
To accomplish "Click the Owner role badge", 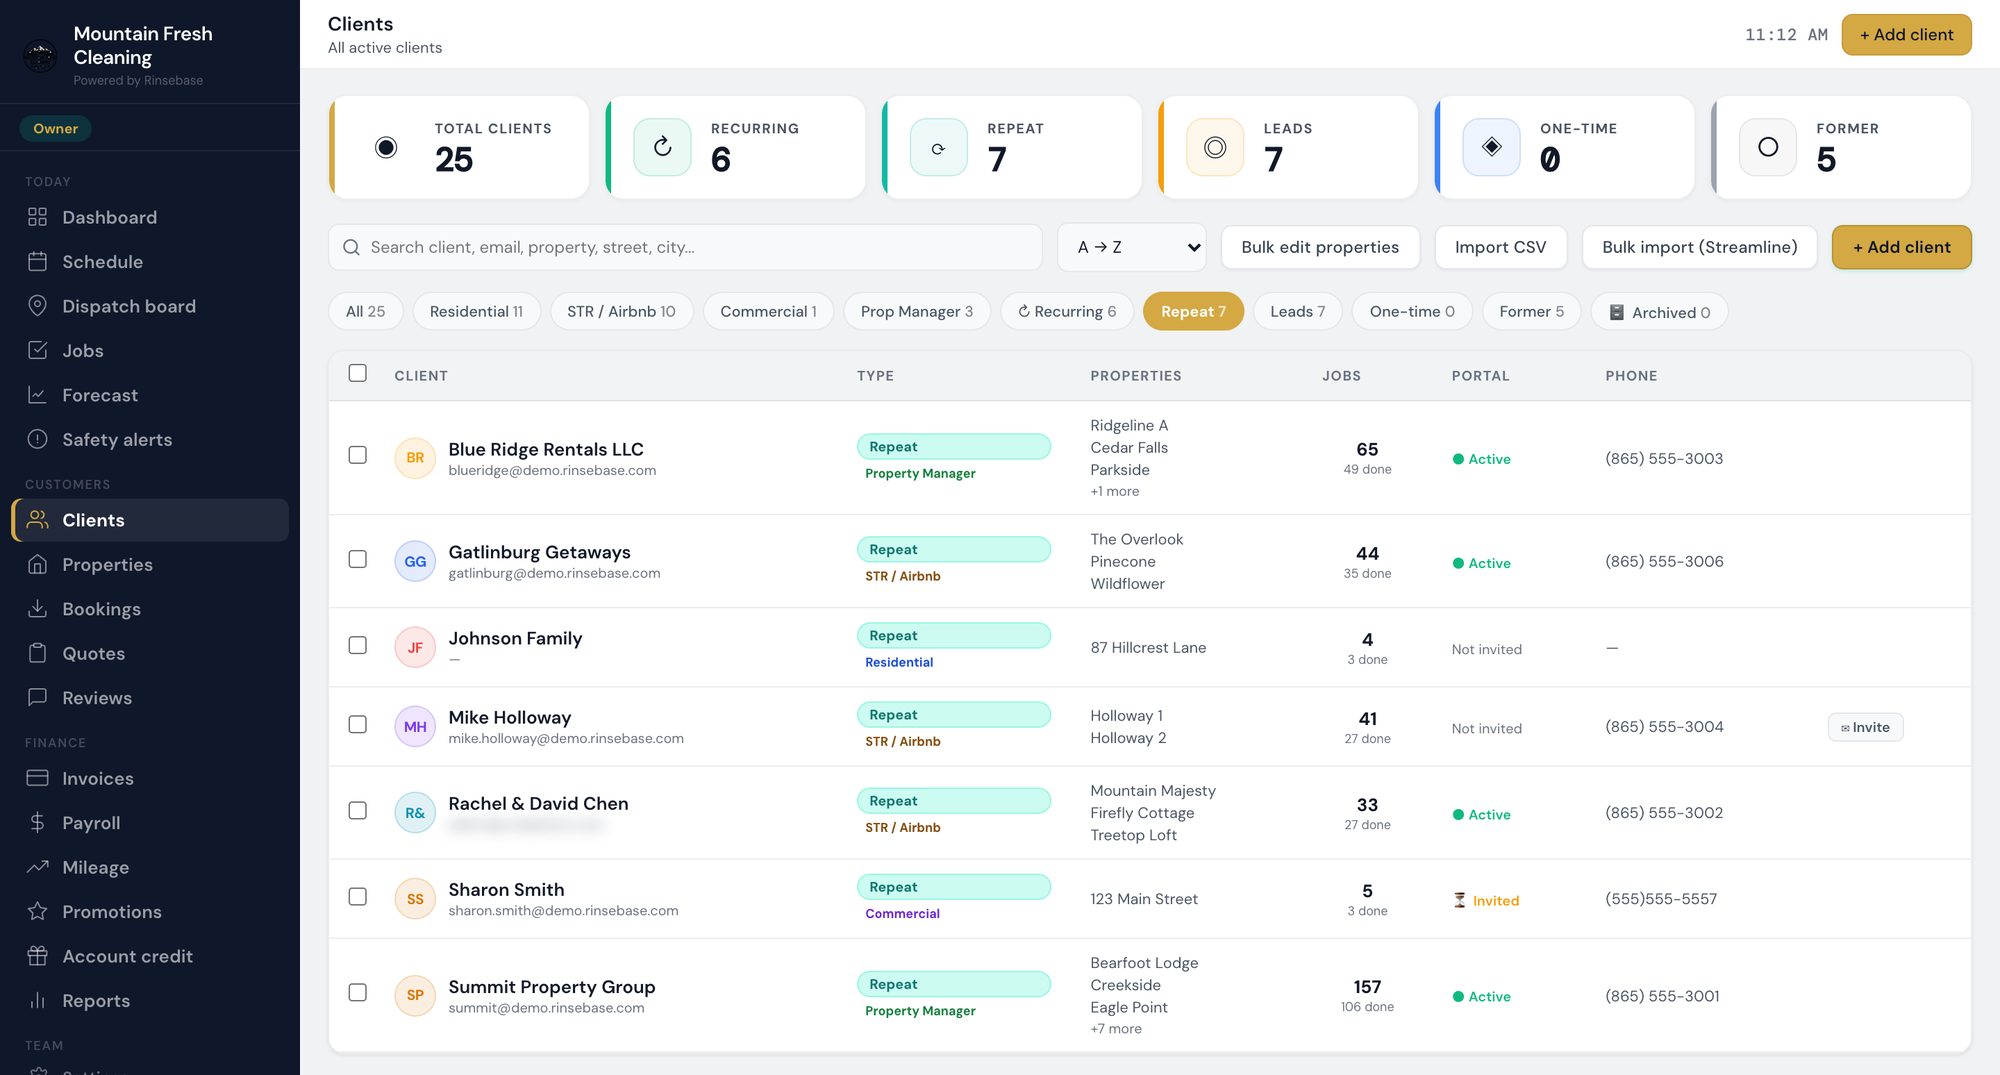I will 55,128.
